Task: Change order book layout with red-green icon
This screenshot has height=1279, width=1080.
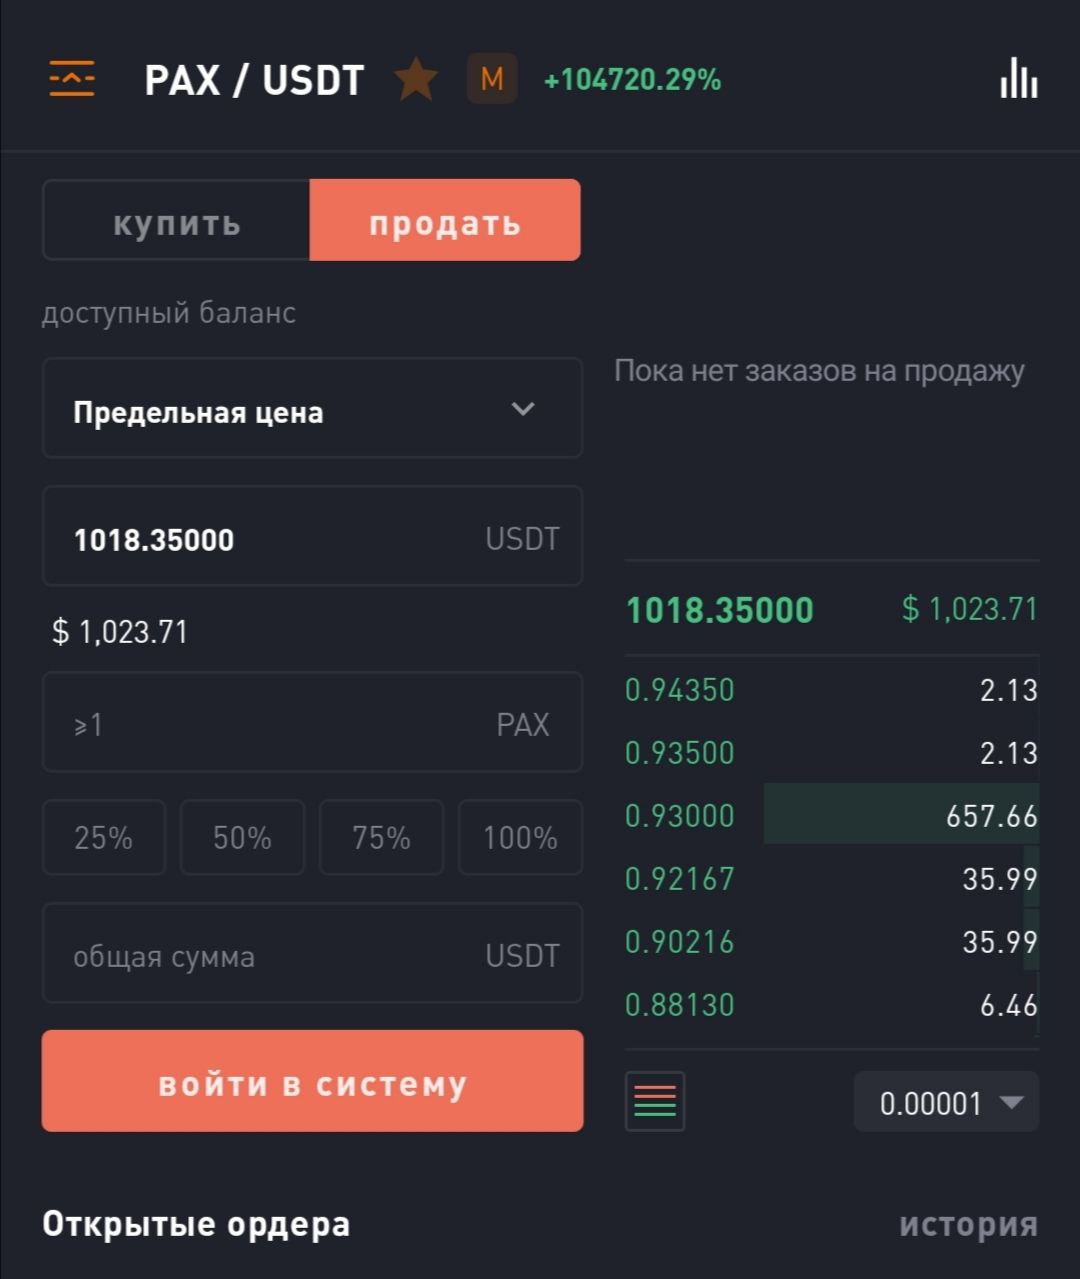Action: coord(655,1101)
